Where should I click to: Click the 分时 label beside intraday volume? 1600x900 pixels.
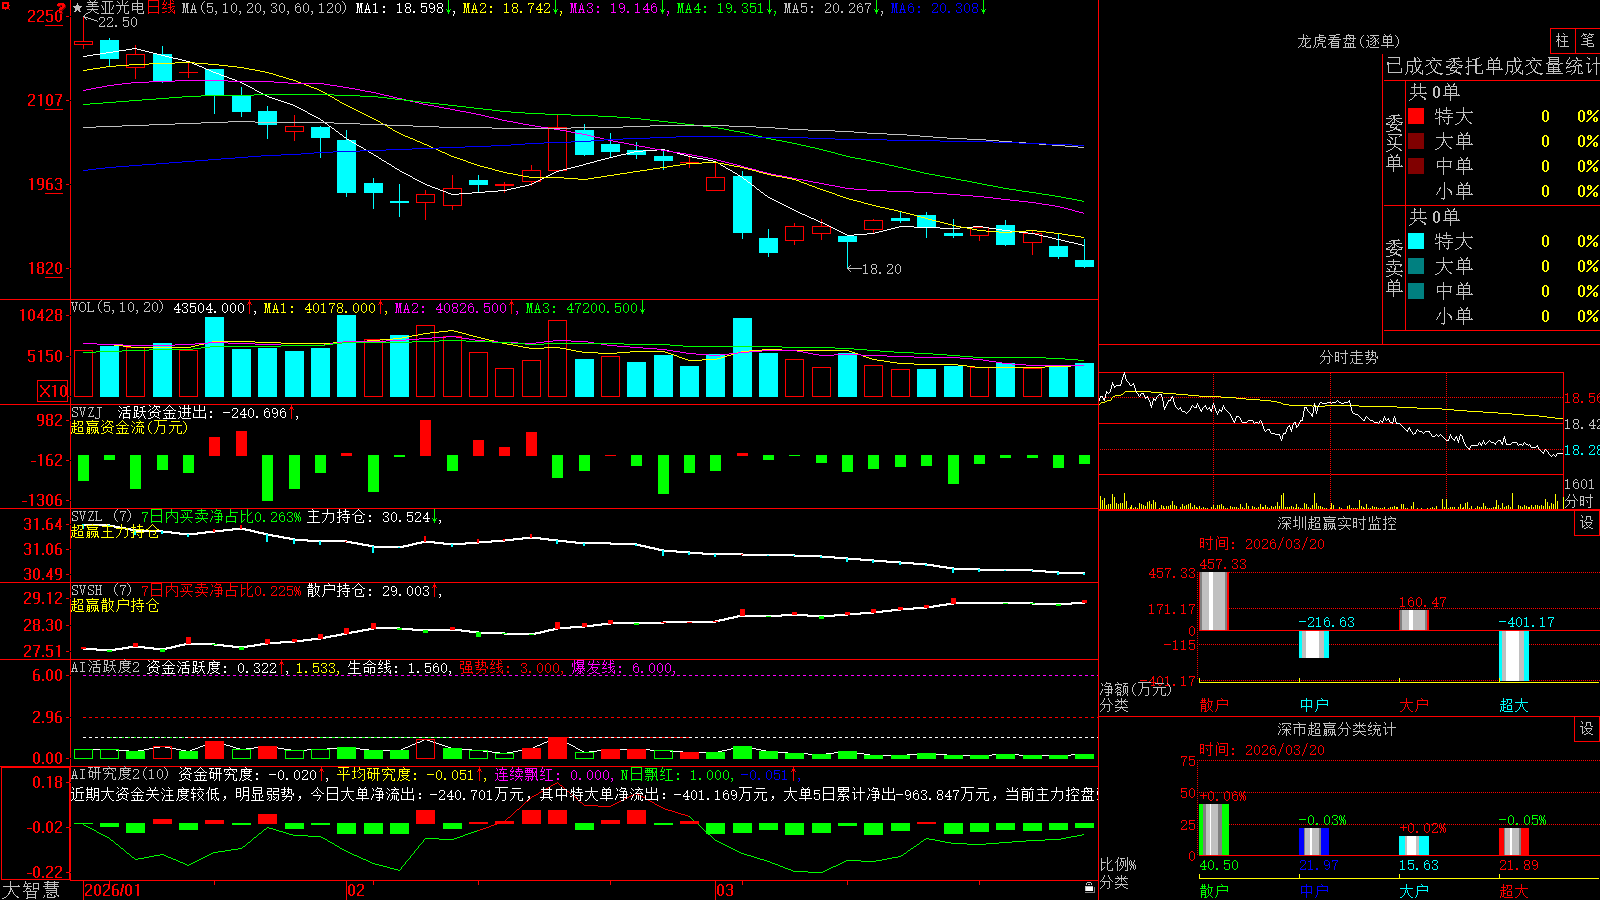[x=1578, y=501]
